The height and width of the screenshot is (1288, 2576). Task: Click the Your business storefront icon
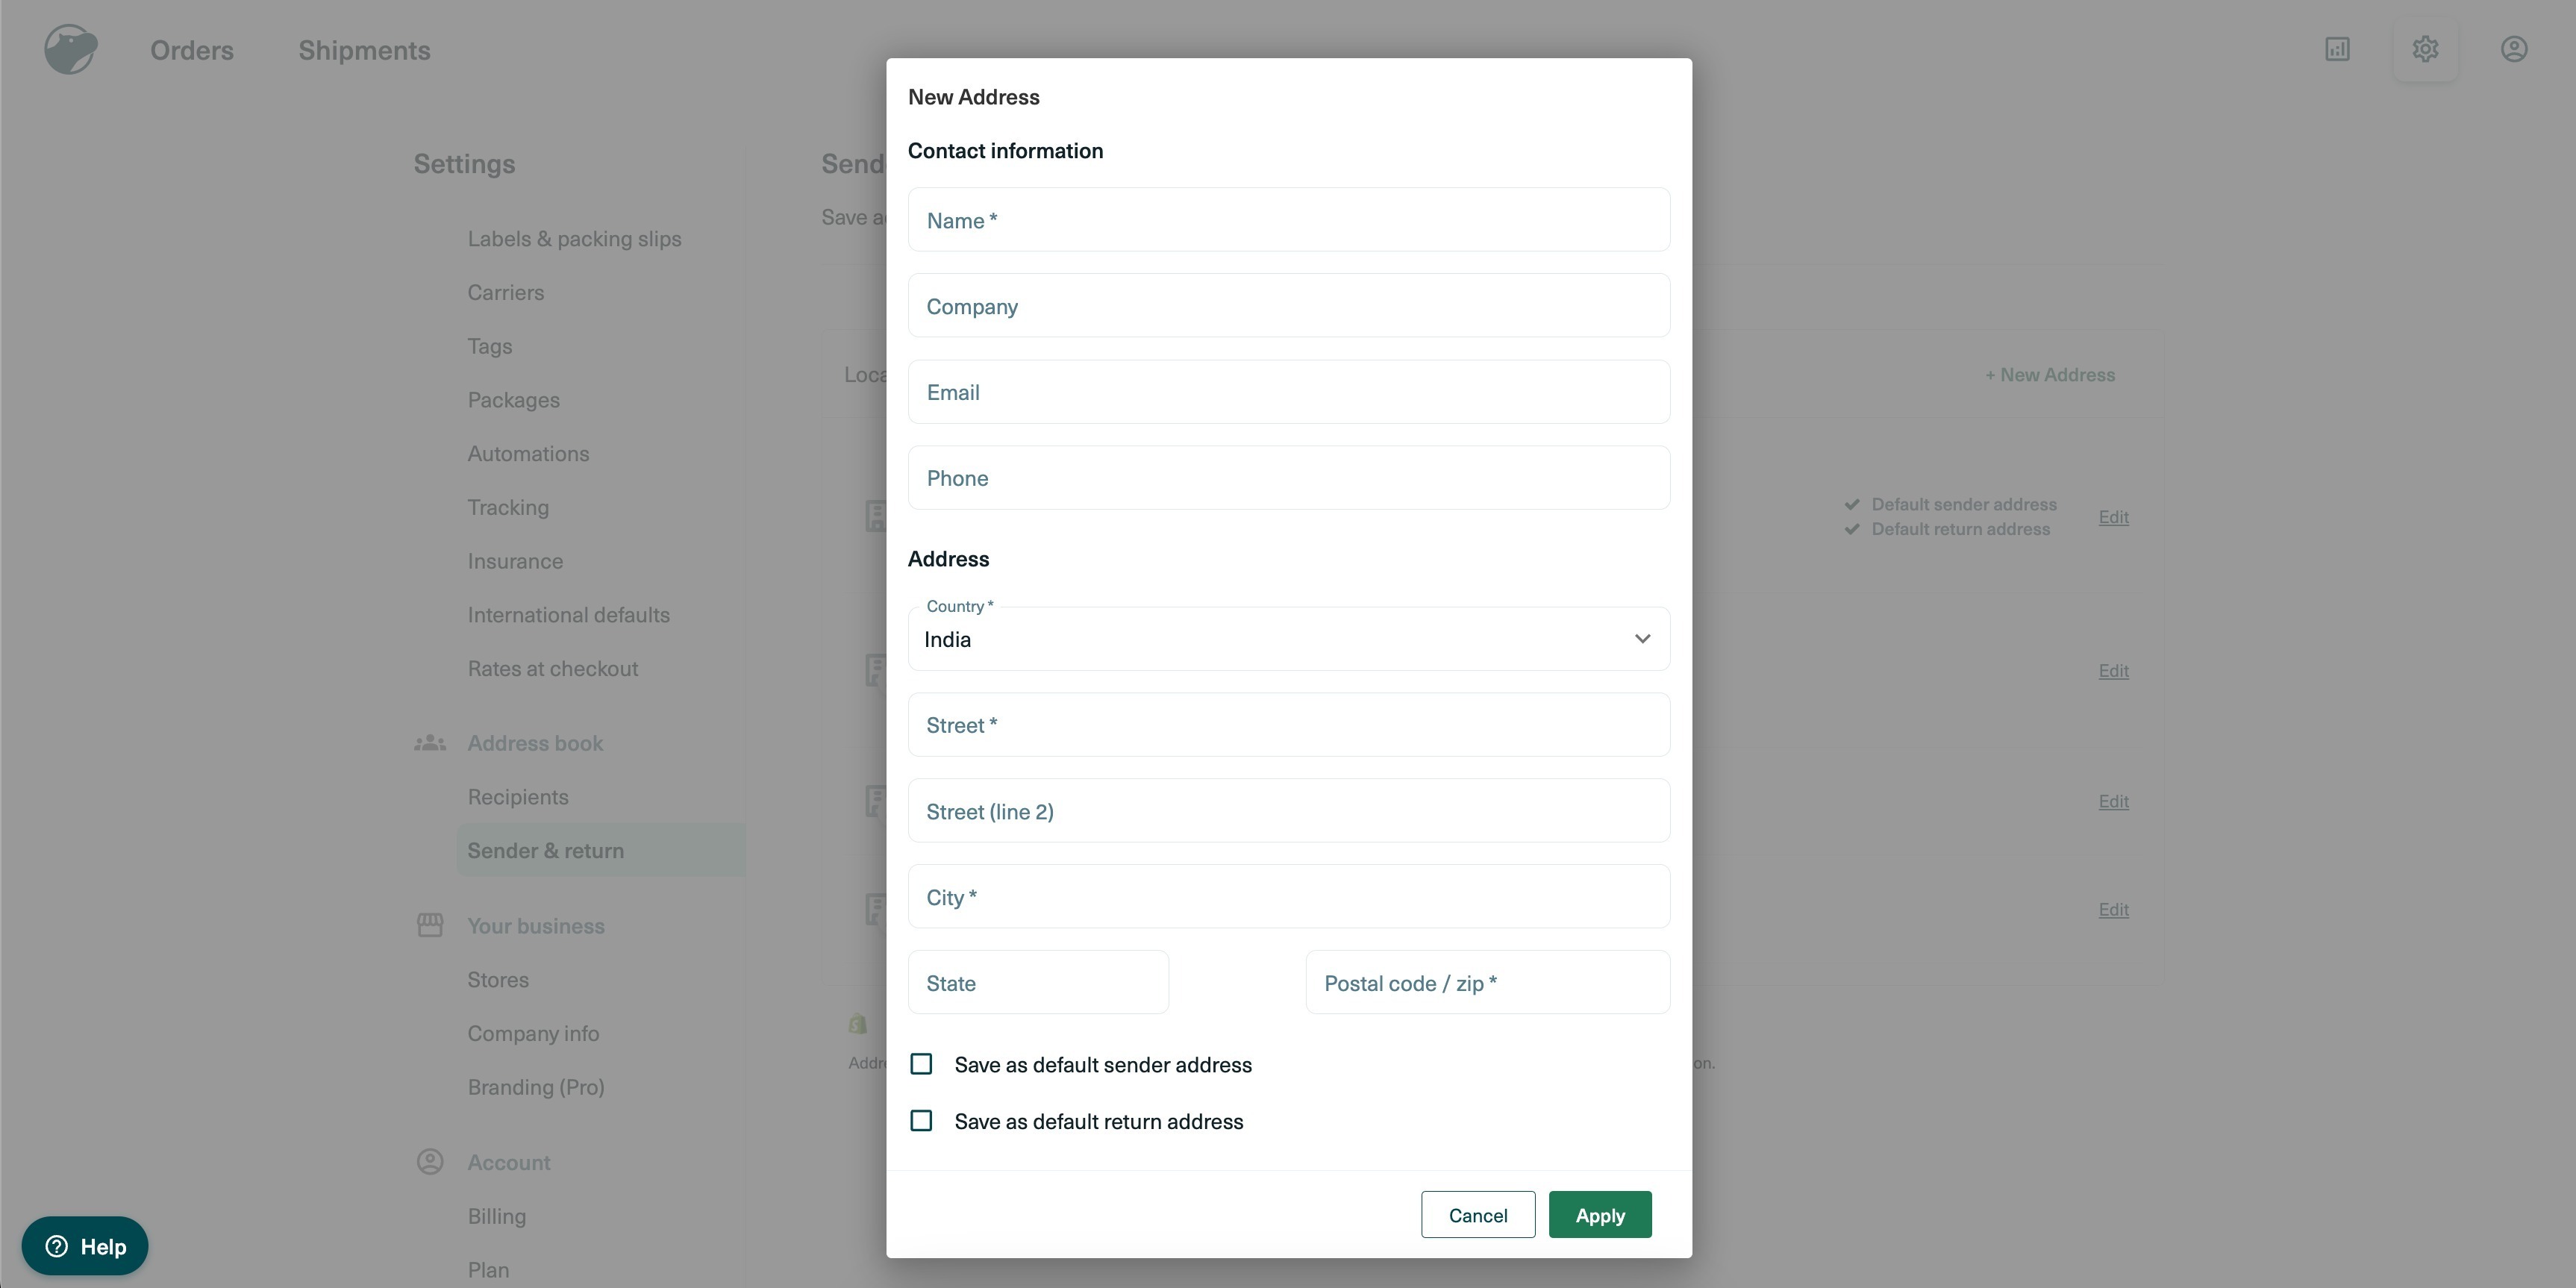click(x=430, y=925)
